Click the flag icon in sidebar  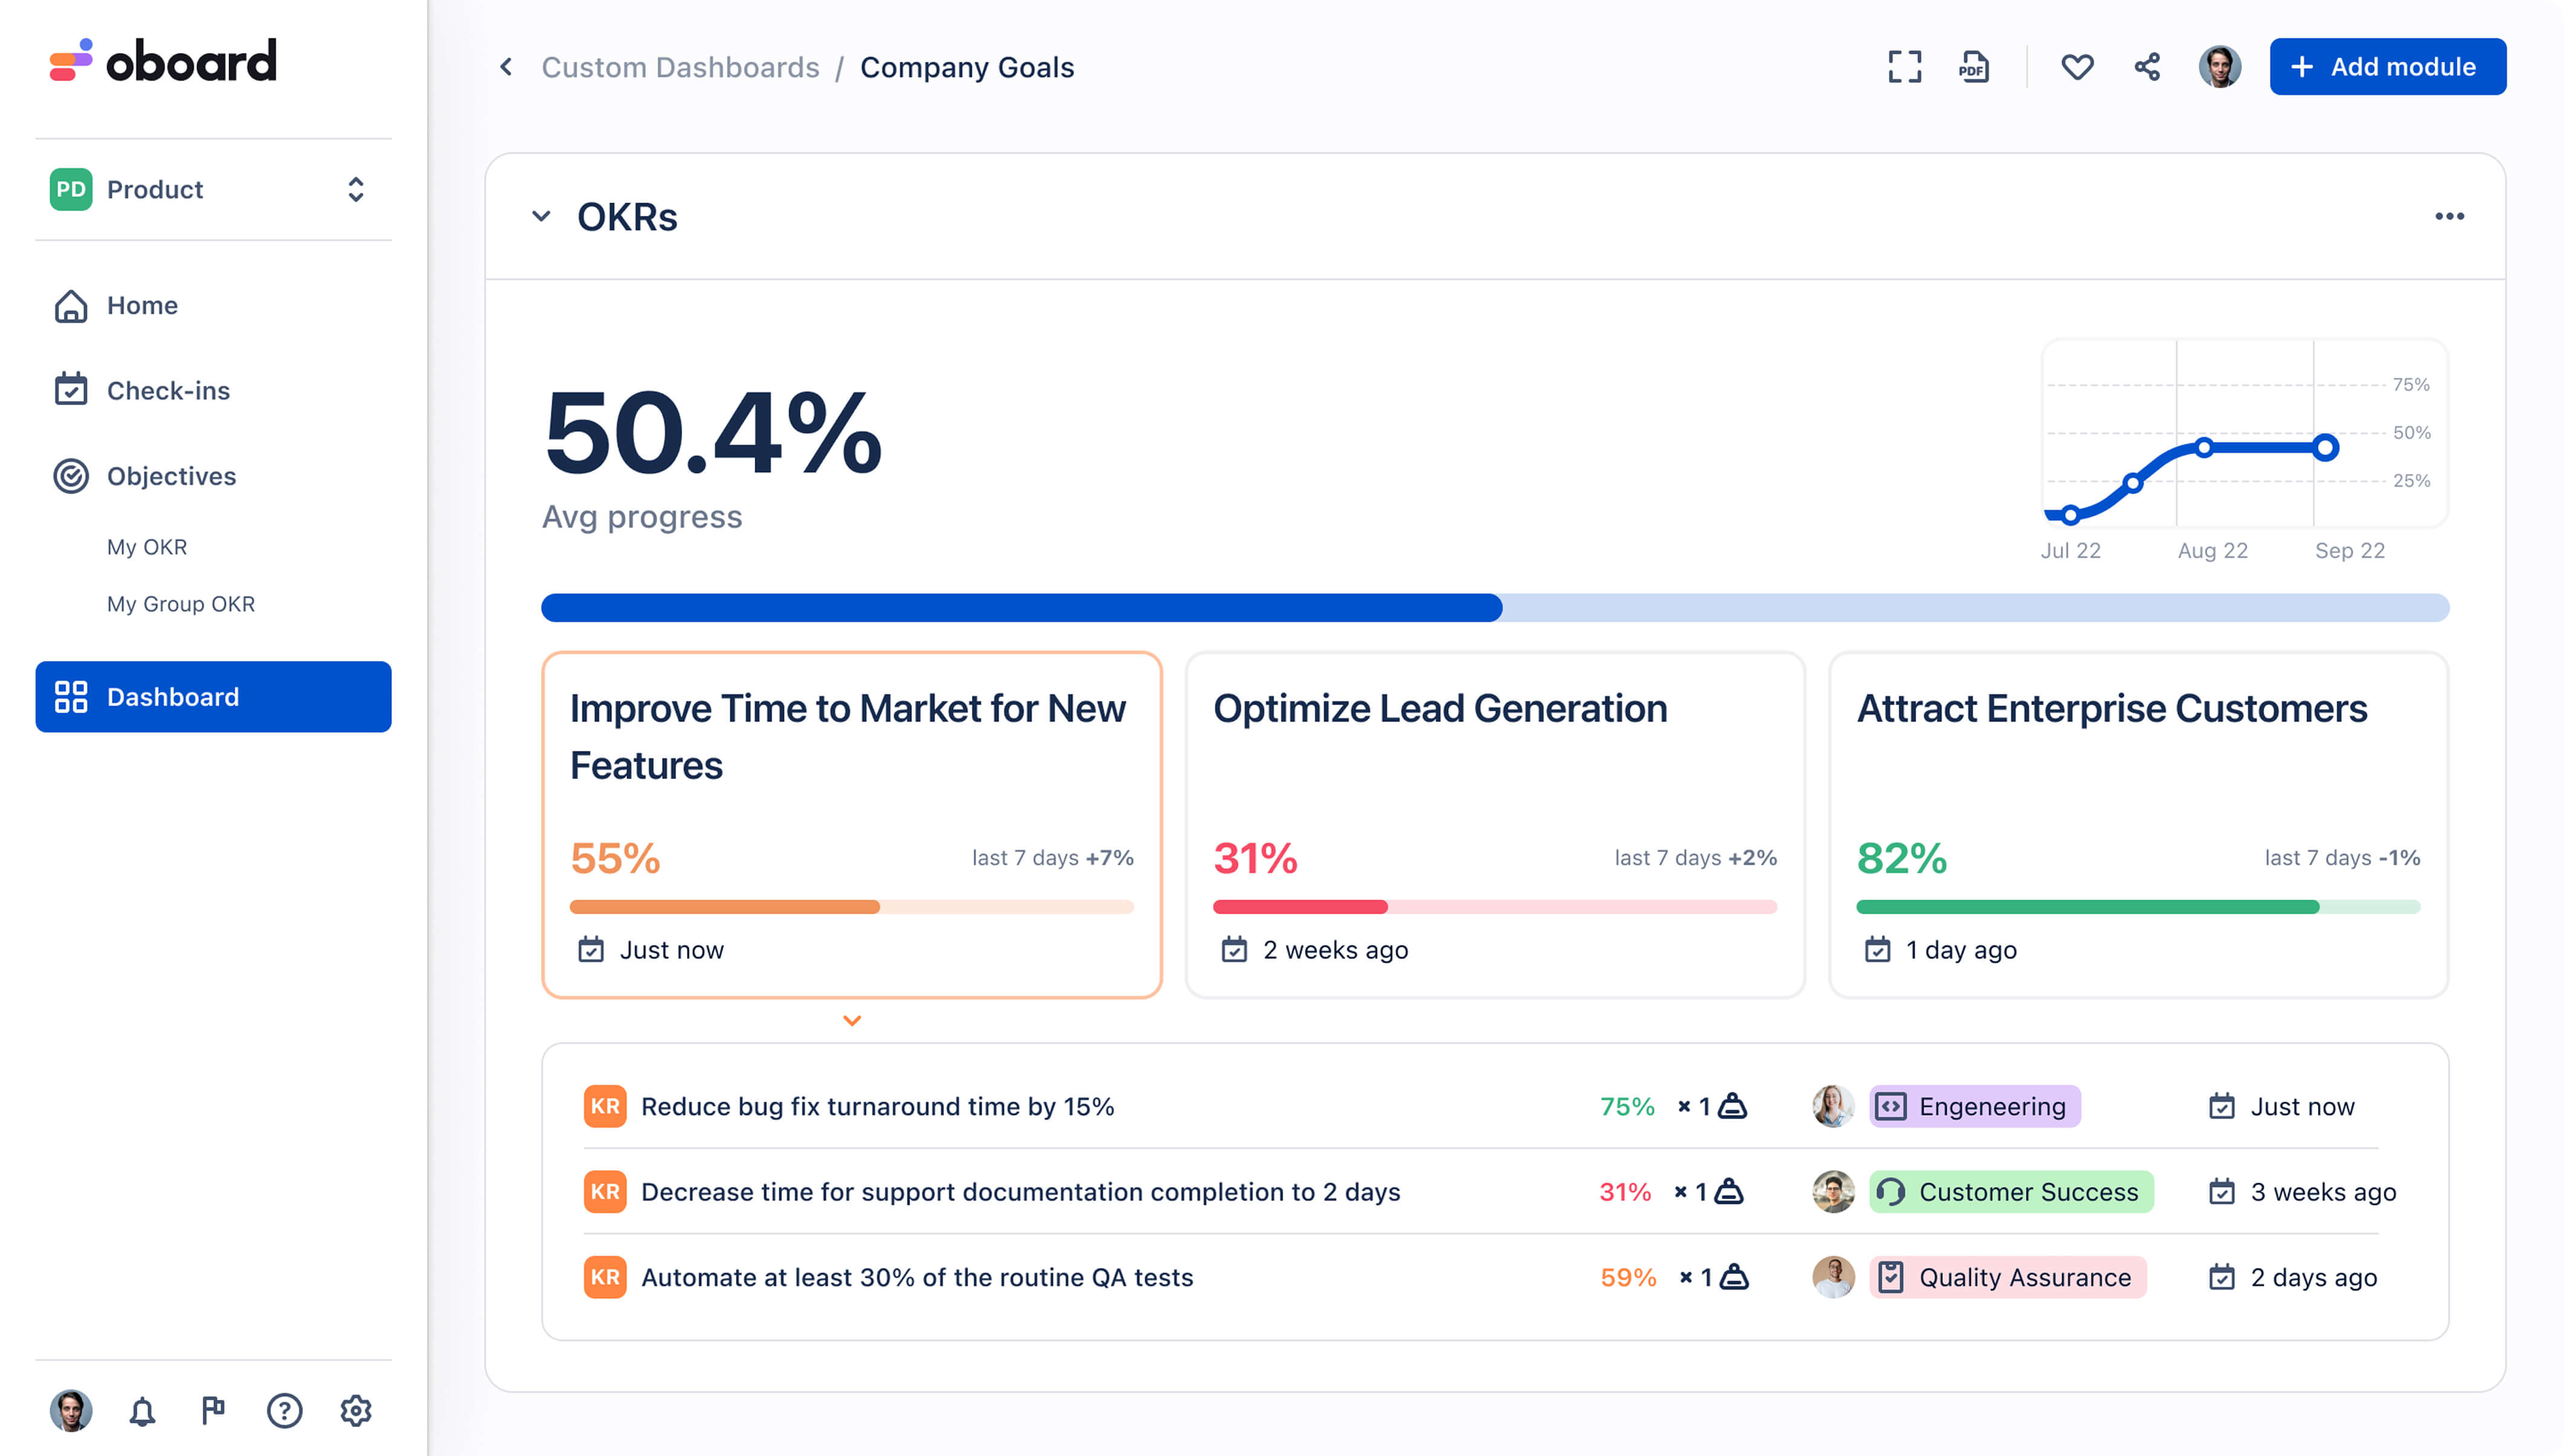(213, 1411)
